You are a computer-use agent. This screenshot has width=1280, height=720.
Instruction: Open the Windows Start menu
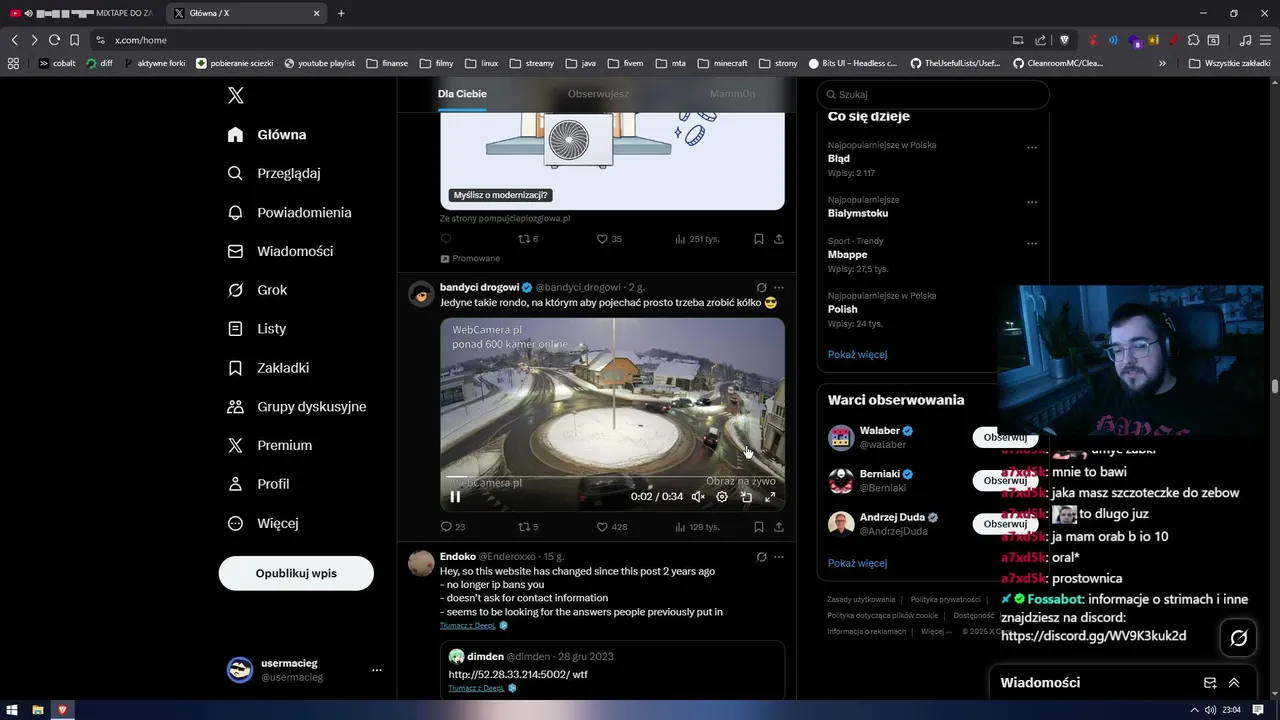(x=12, y=710)
